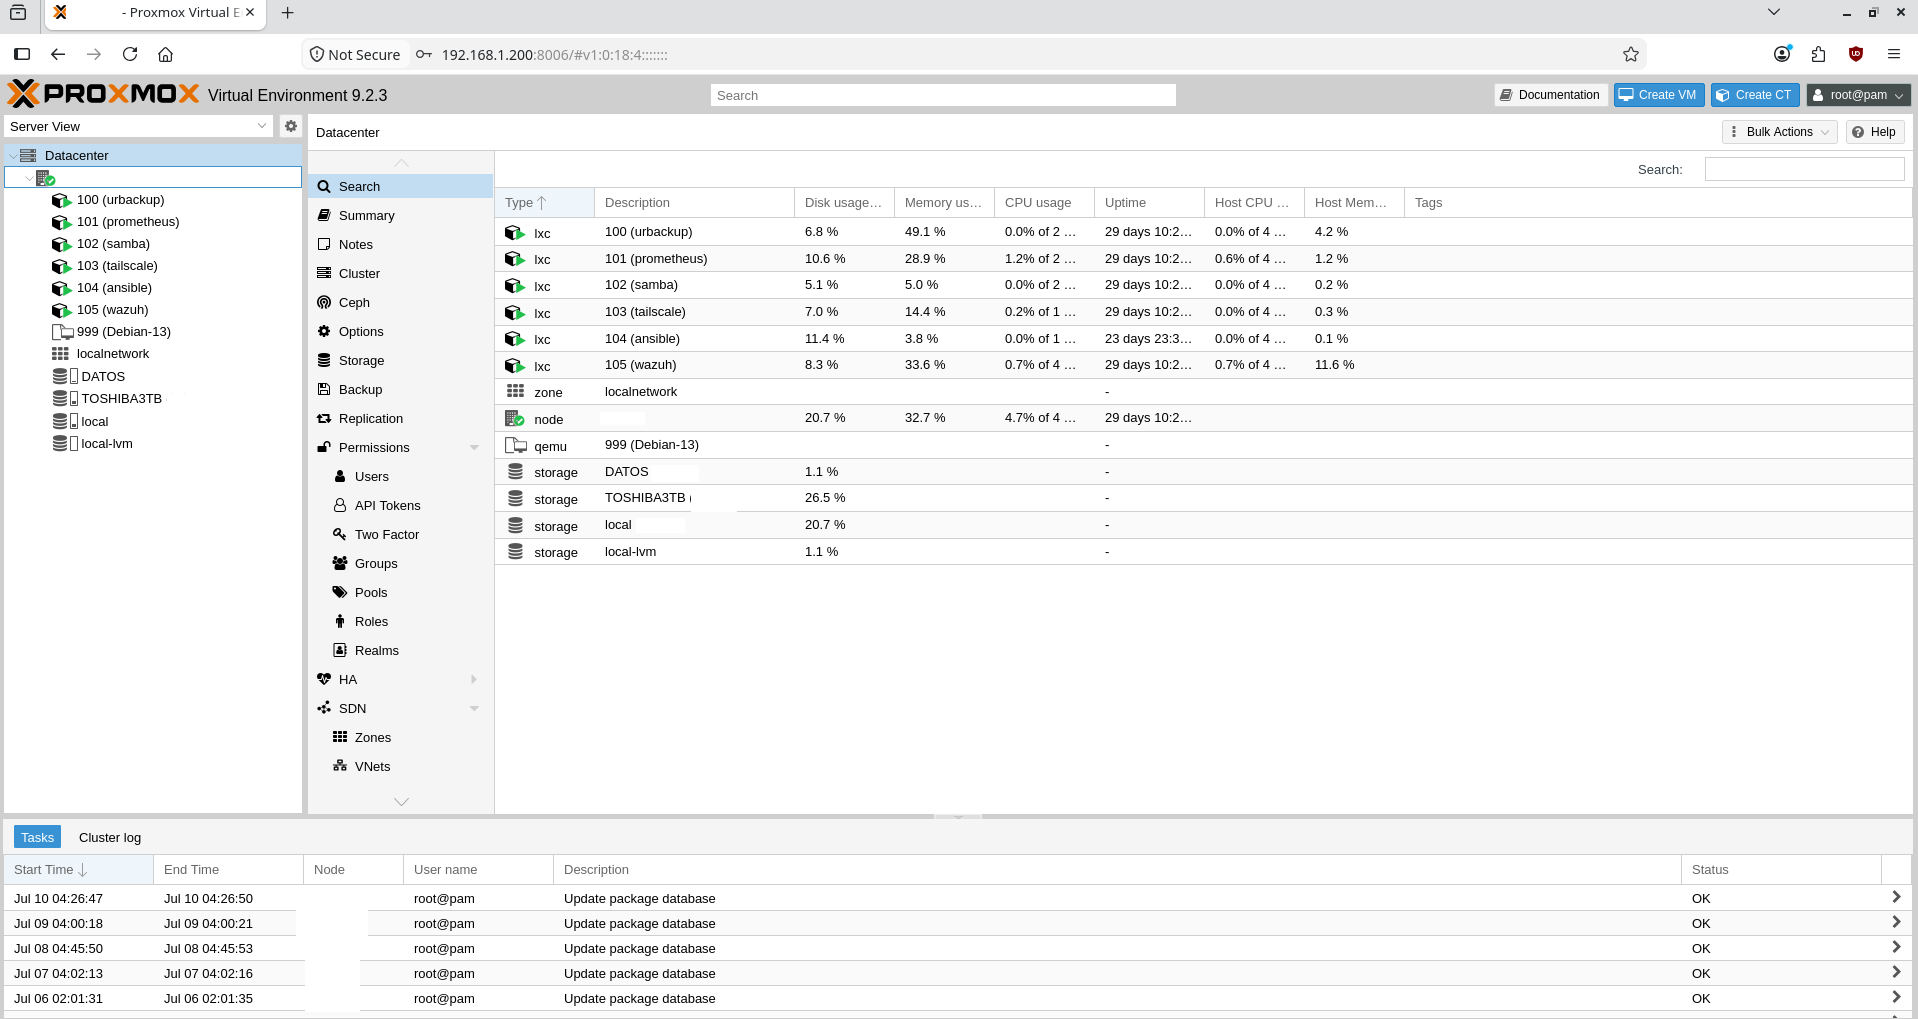
Task: Open the Bulk Actions dropdown
Action: pos(1780,132)
